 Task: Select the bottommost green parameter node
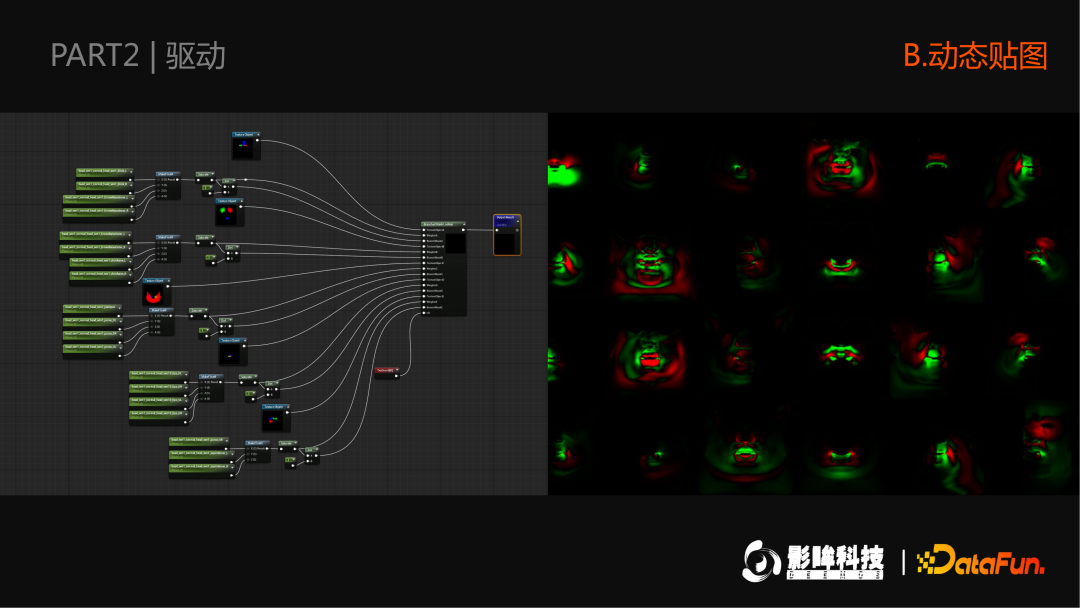[201, 467]
